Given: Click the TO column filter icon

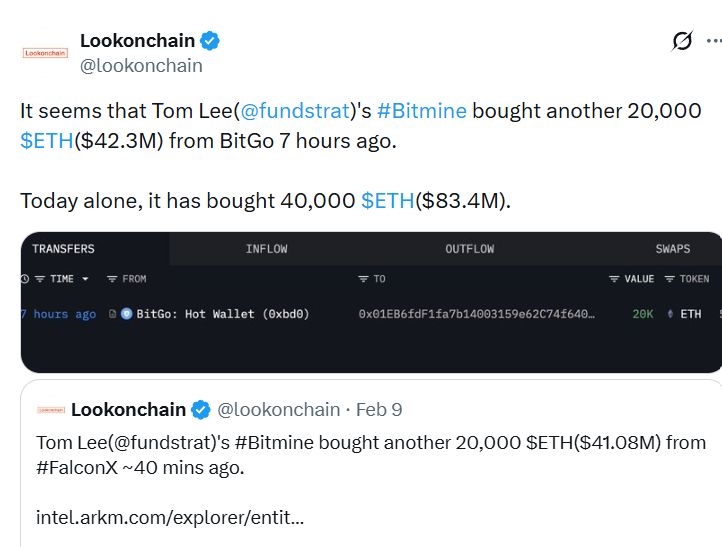Looking at the screenshot, I should pos(364,279).
